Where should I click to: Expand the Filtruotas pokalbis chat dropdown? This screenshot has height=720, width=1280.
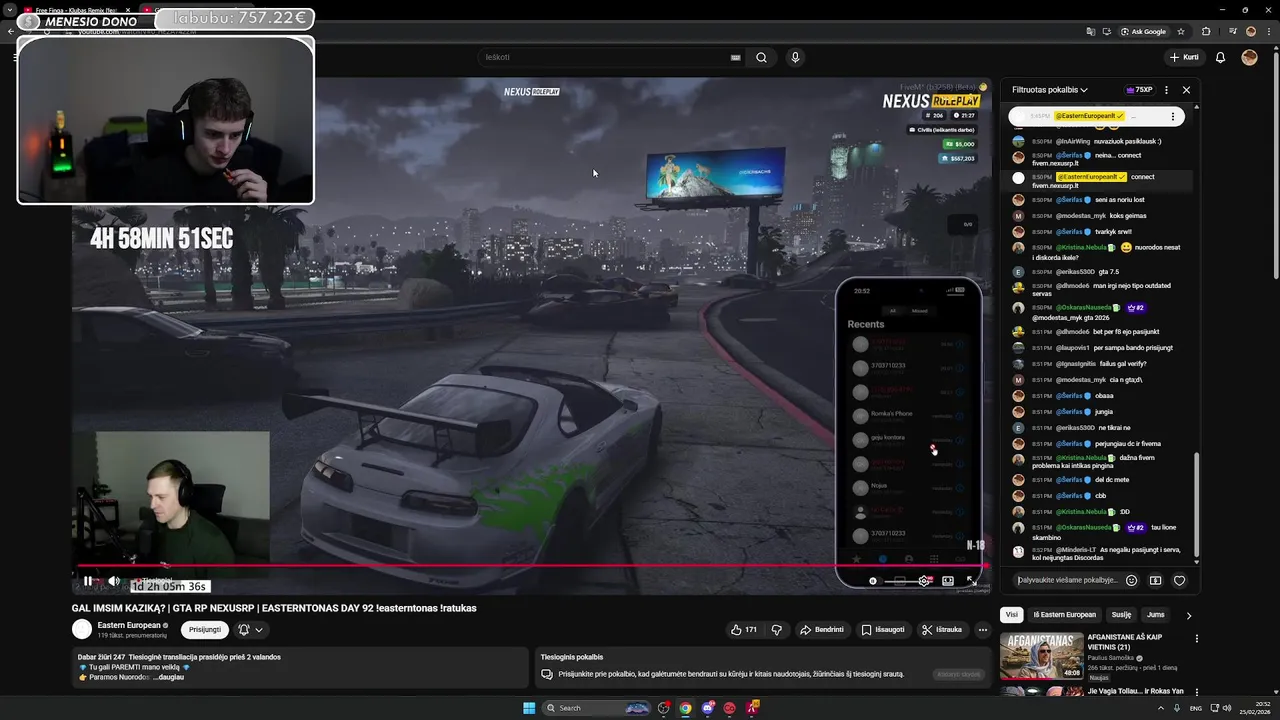point(1050,90)
